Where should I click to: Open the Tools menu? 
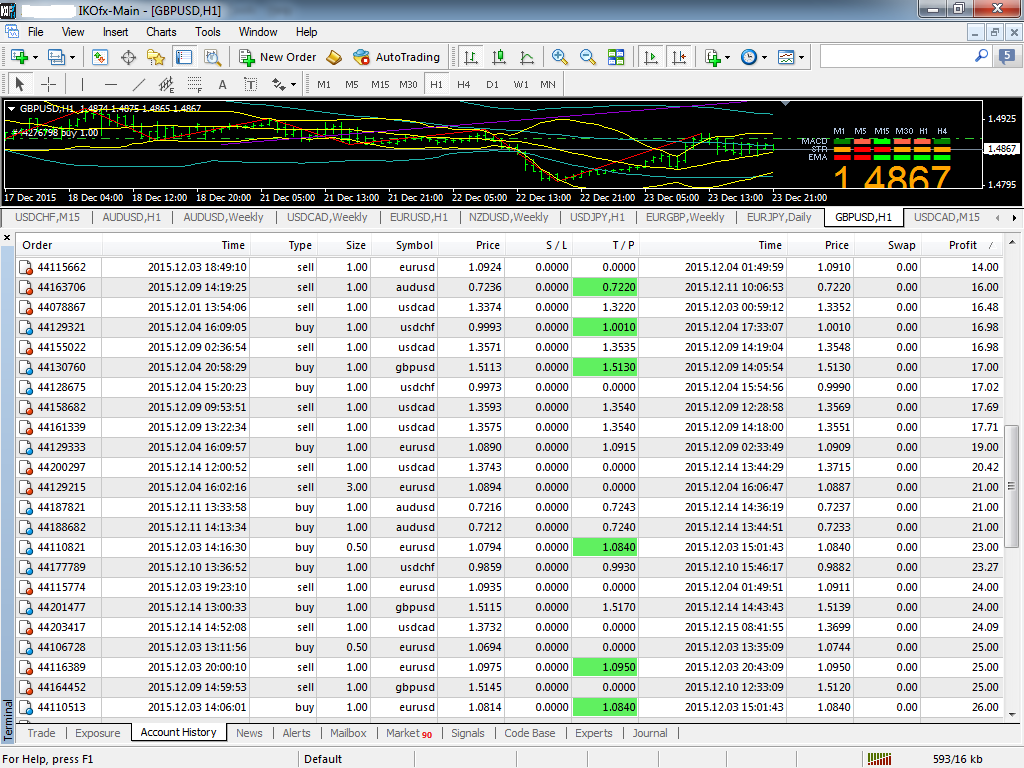208,32
